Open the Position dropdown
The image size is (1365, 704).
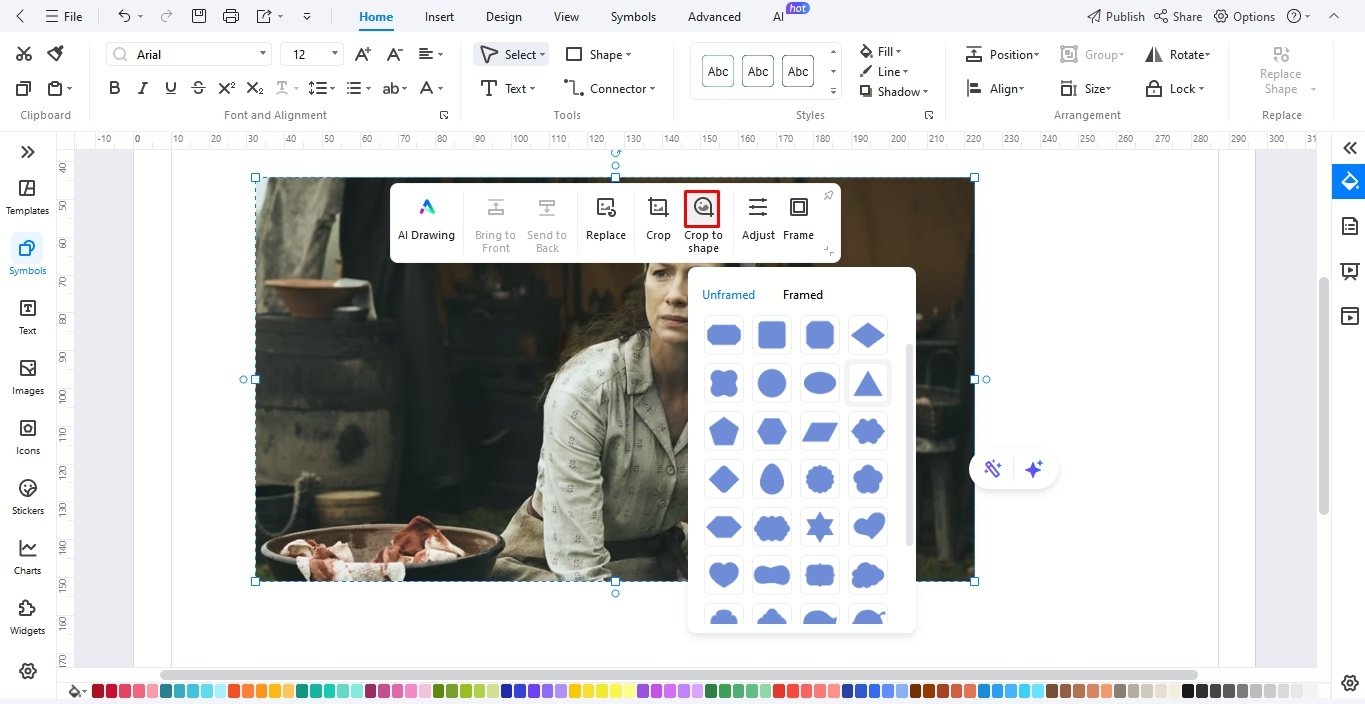(x=1002, y=55)
